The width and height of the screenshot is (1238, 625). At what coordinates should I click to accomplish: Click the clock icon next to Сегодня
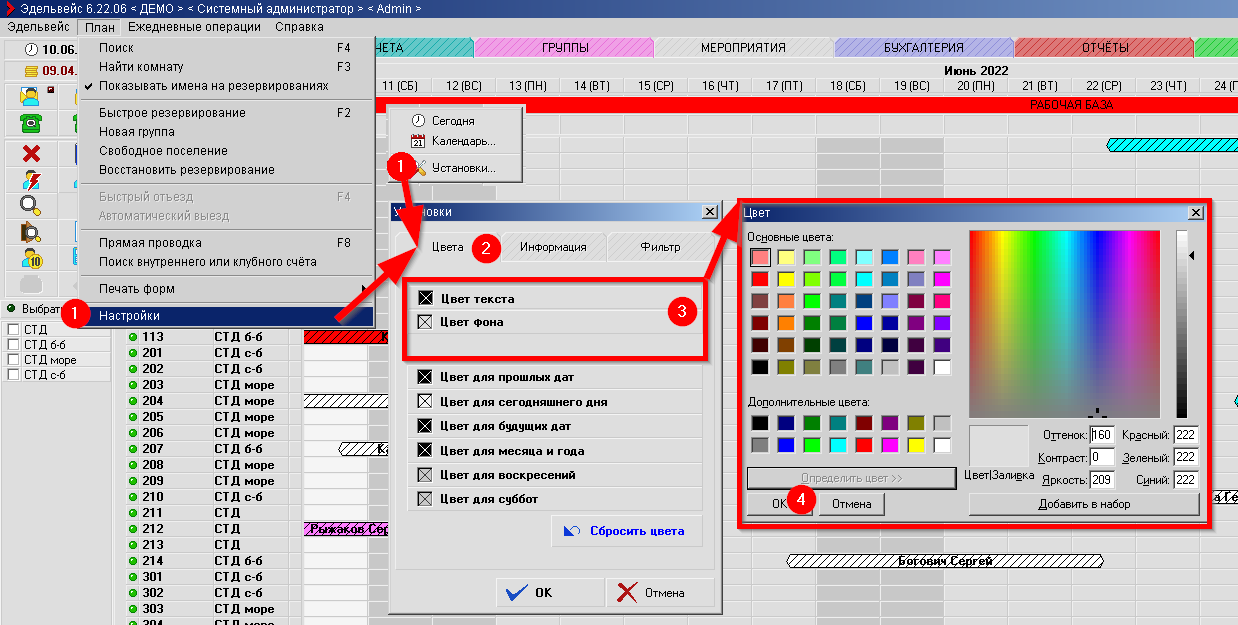418,120
